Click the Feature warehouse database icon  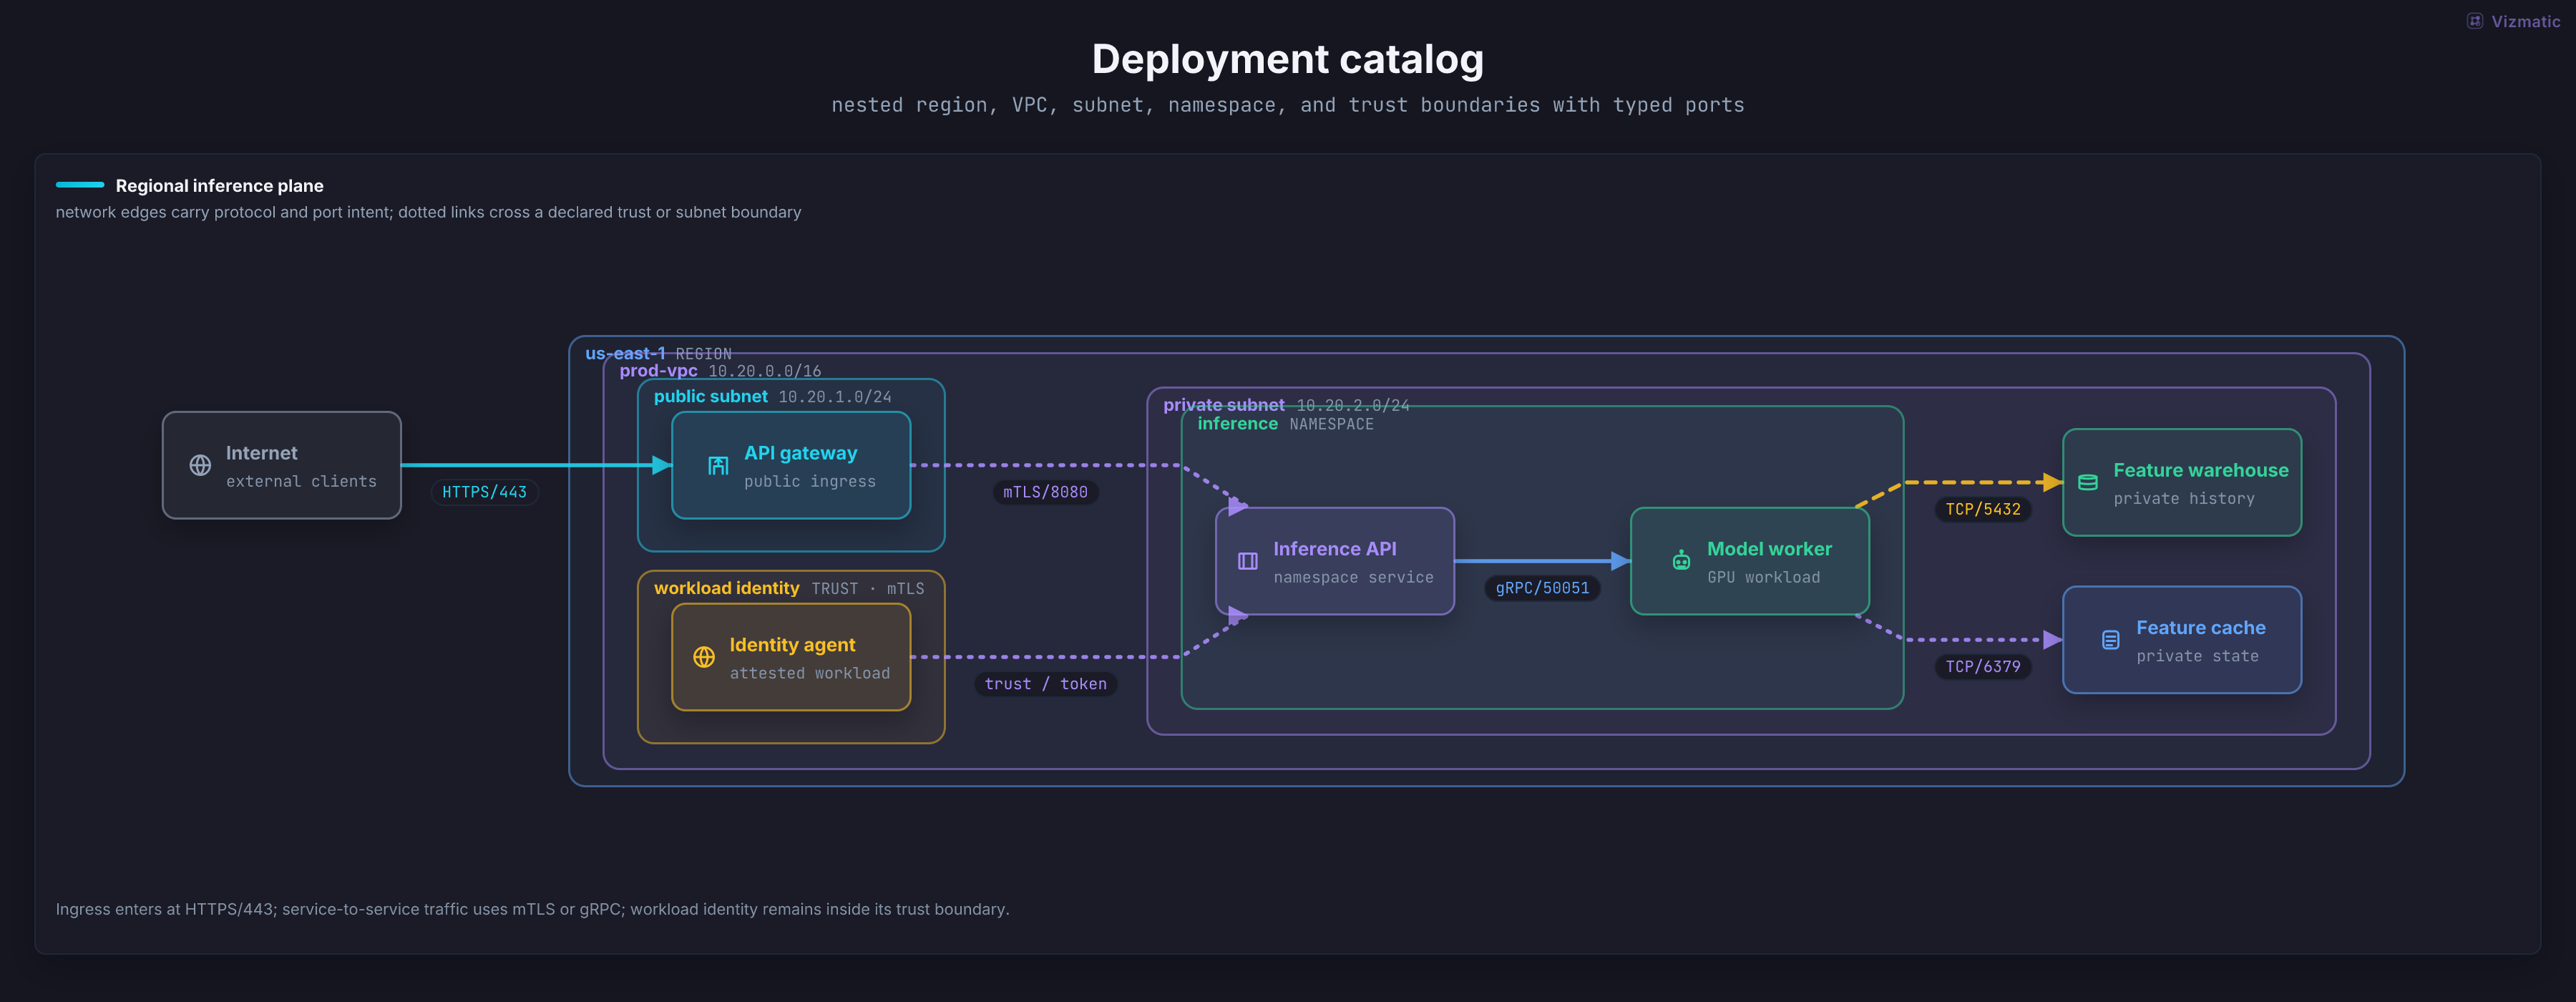click(x=2088, y=482)
